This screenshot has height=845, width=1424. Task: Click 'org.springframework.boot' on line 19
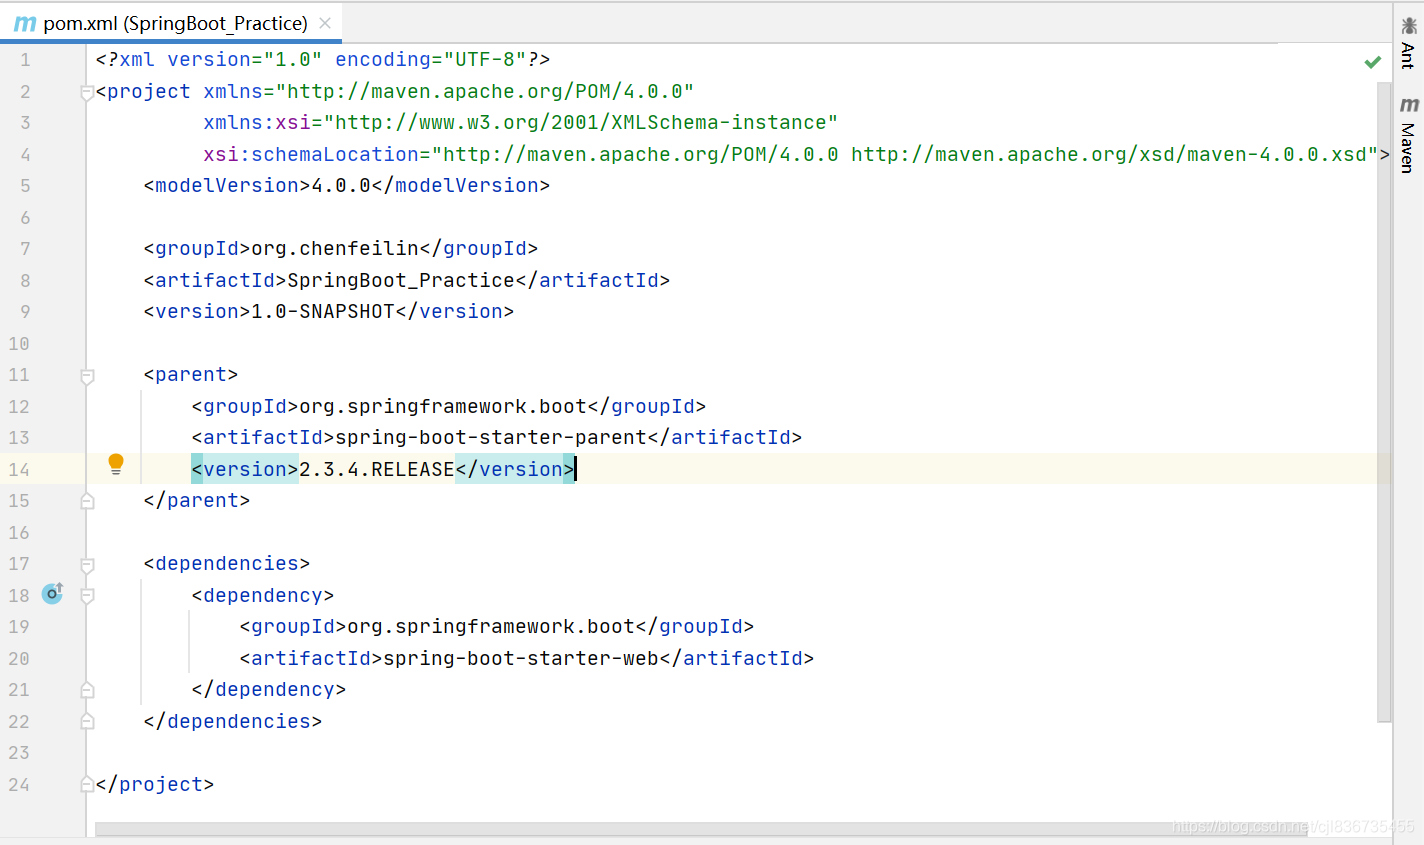coord(491,626)
